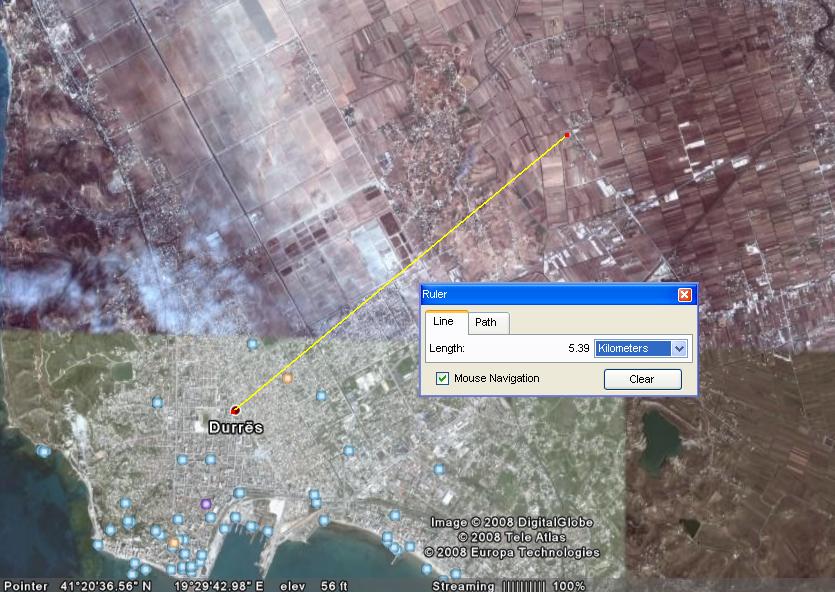Viewport: 835px width, 592px height.
Task: Click the red endpoint of the ruler line
Action: [567, 135]
